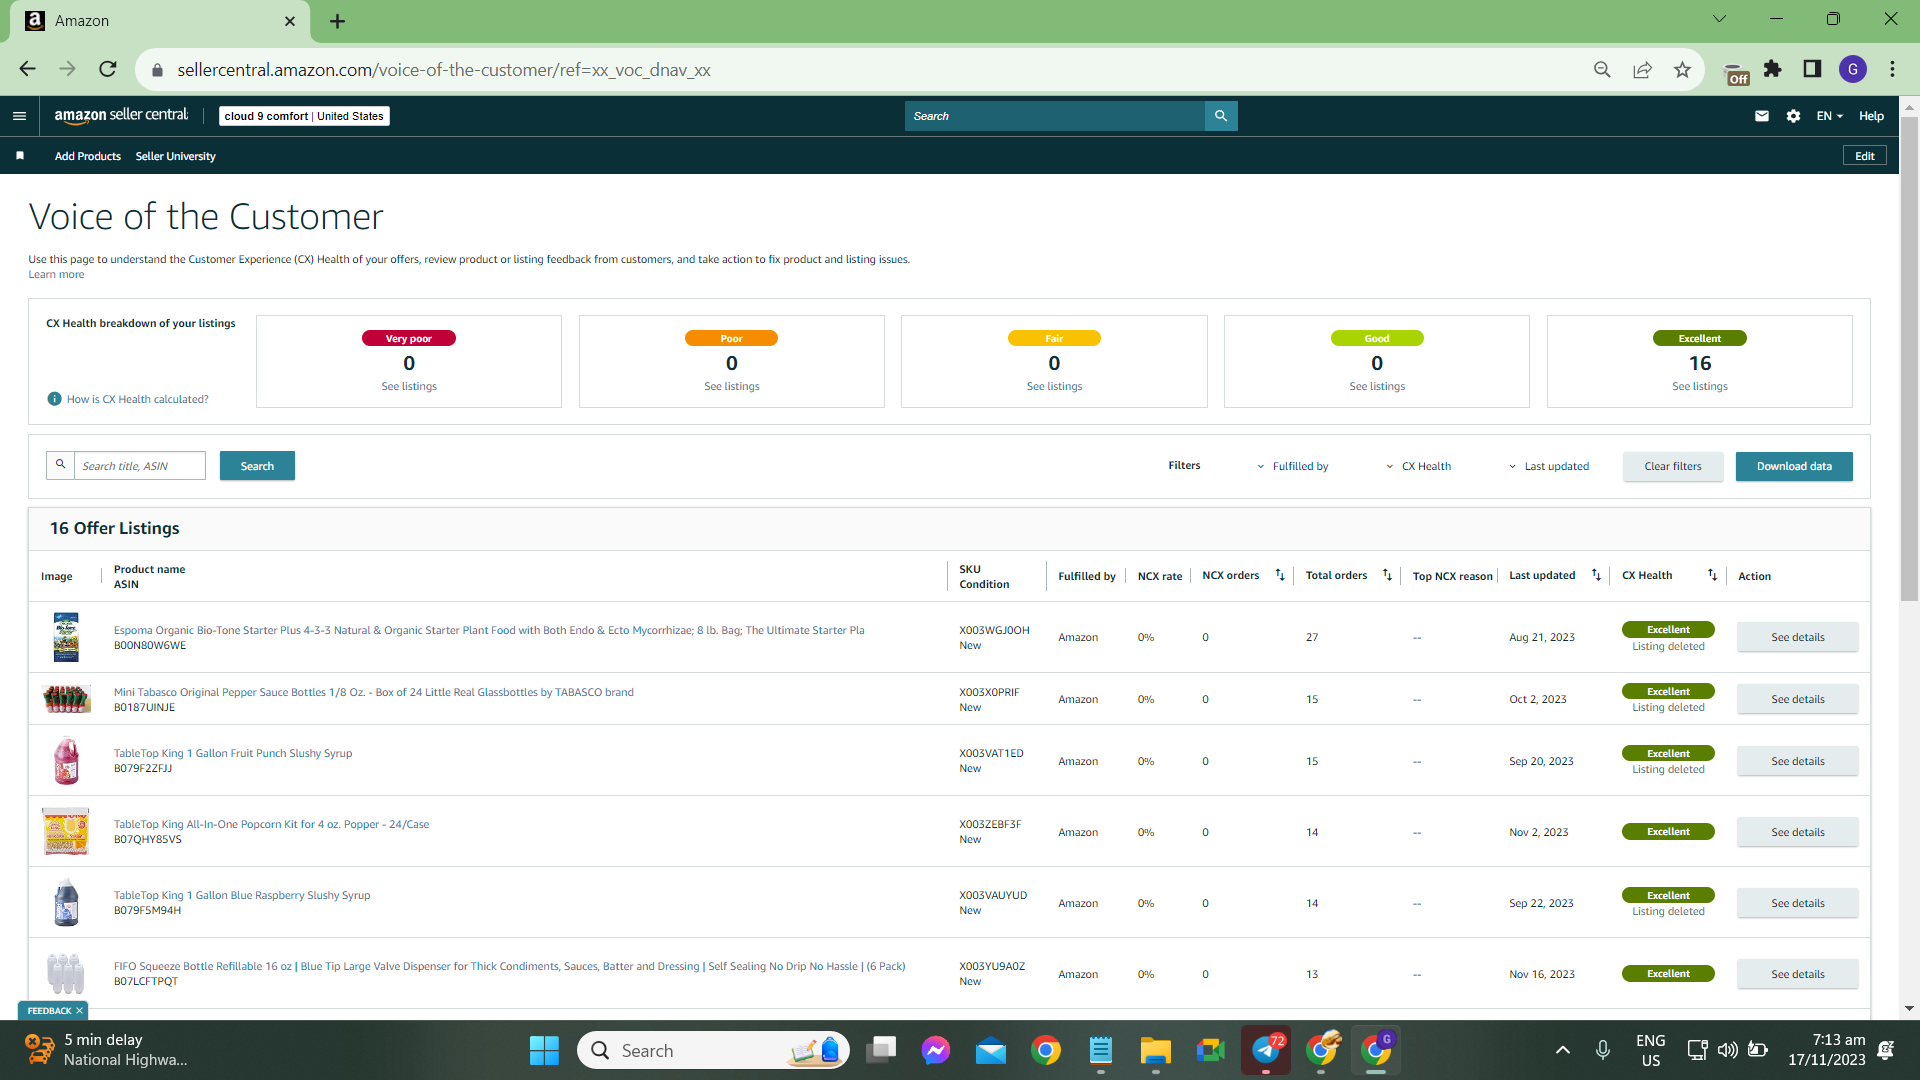1920x1080 pixels.
Task: Open Chrome extensions puzzle icon
Action: pos(1772,69)
